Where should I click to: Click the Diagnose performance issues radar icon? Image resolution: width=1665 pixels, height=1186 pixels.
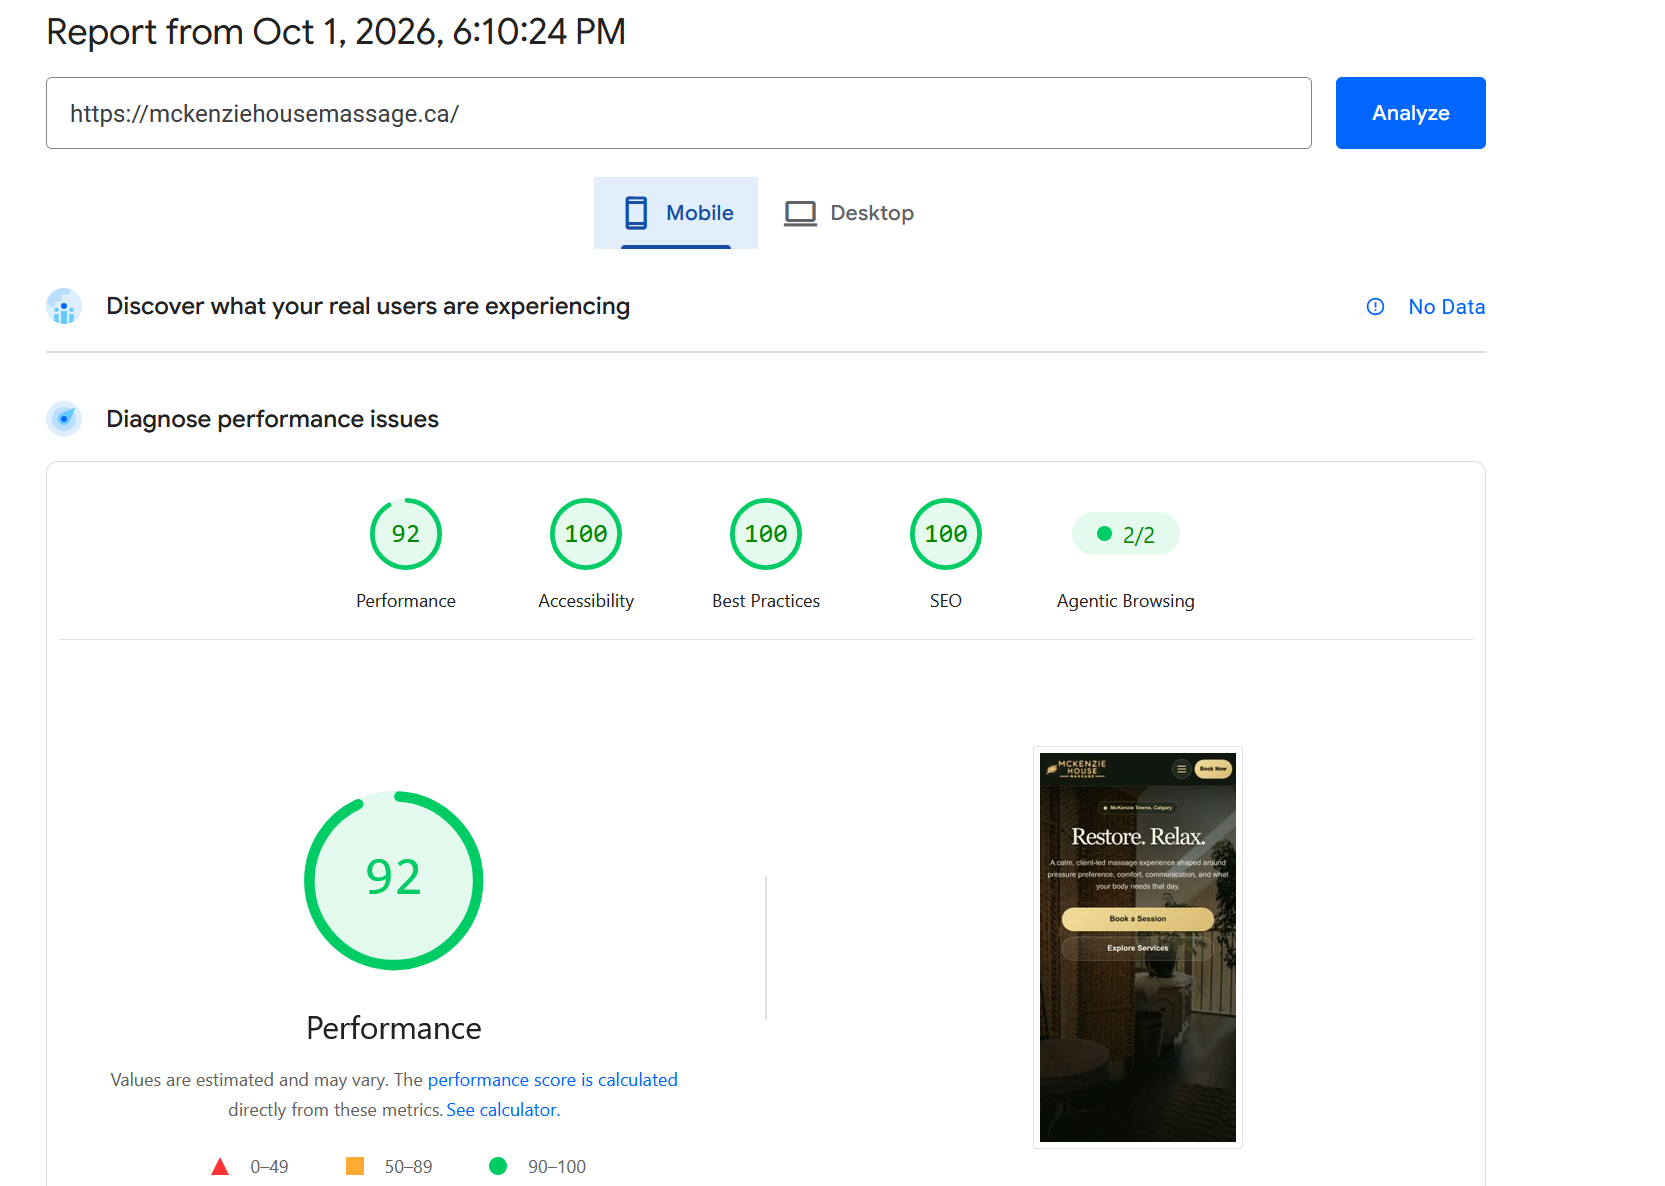tap(64, 419)
